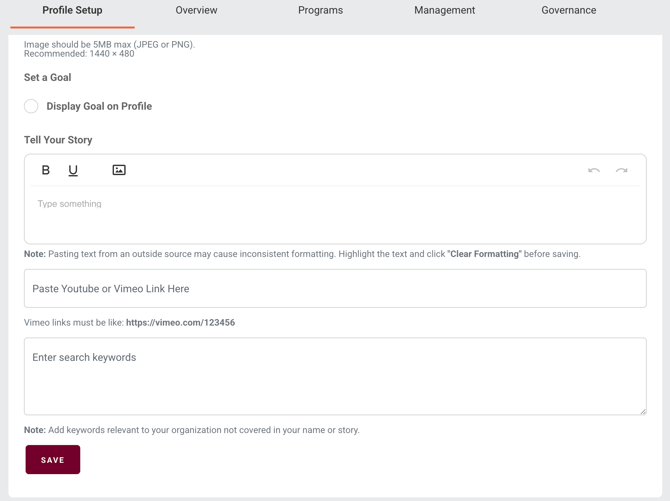Viewport: 670px width, 501px height.
Task: Redo the last edit in editor
Action: point(622,171)
